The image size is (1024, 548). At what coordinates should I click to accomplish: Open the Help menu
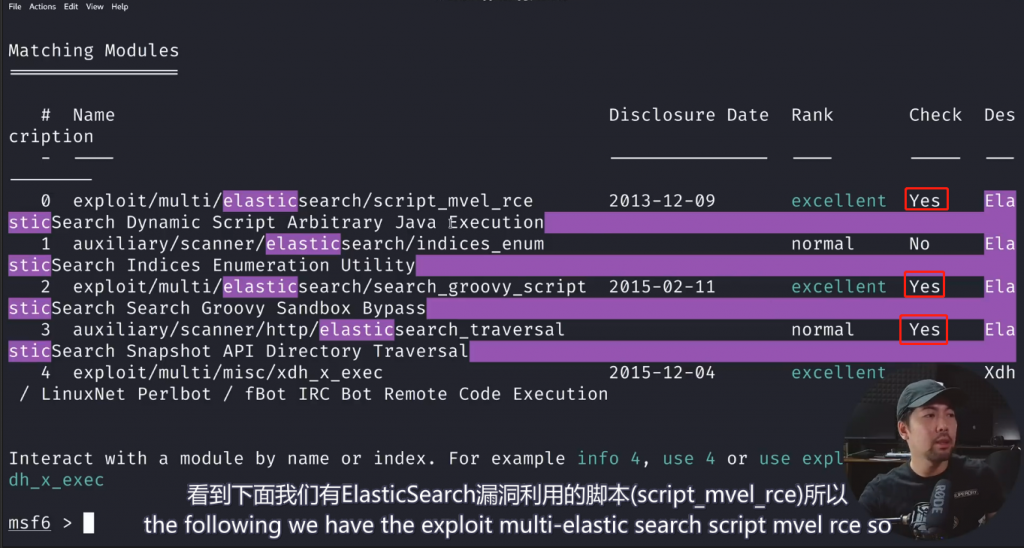[120, 7]
